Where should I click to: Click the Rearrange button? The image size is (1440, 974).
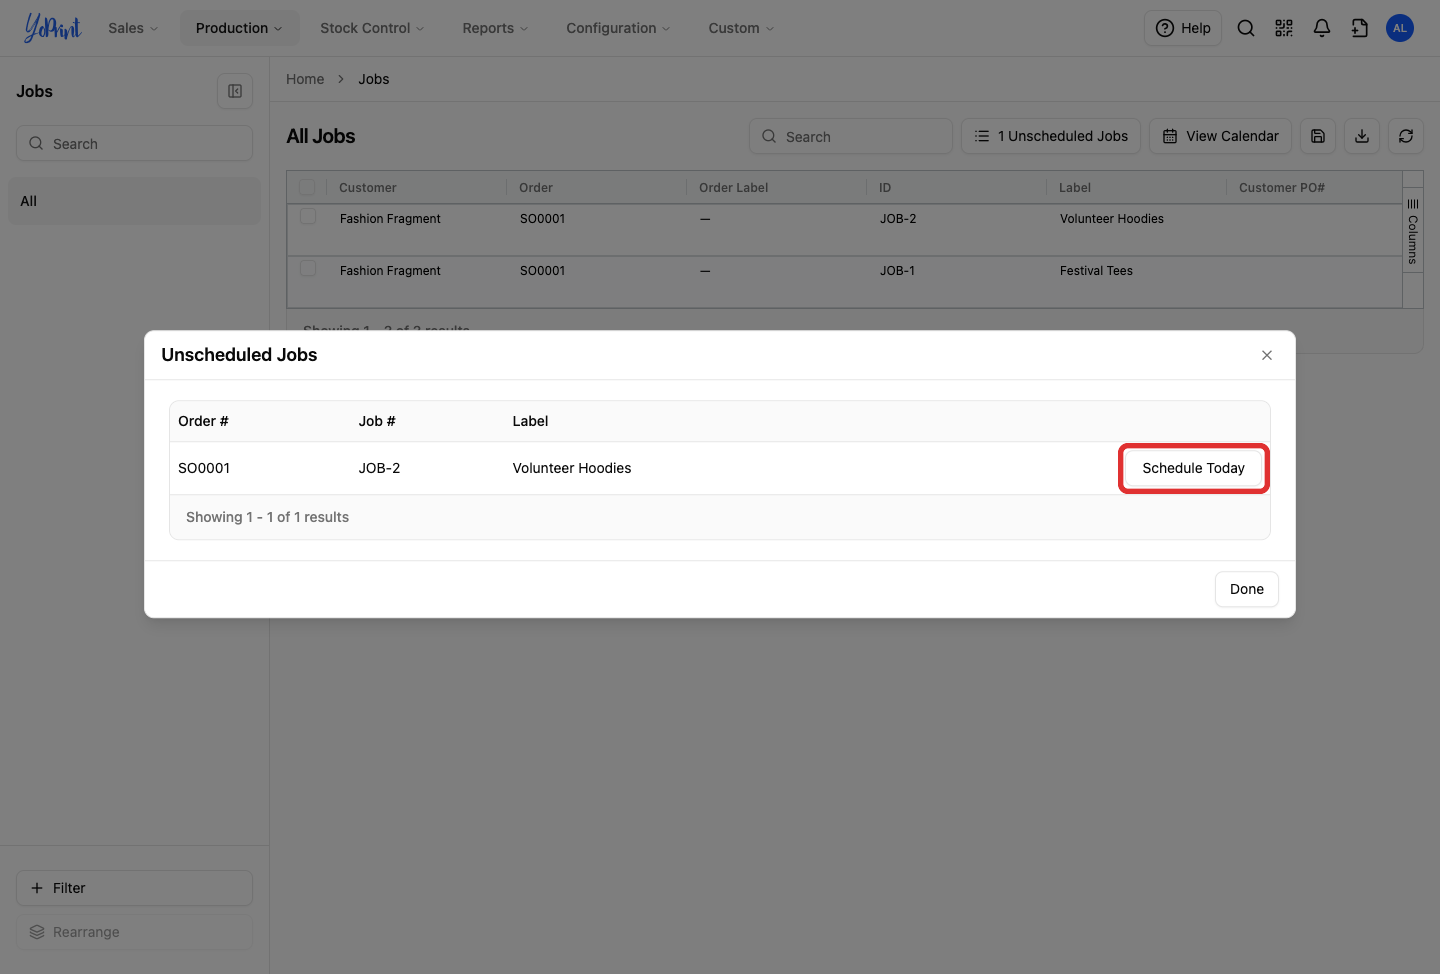tap(134, 932)
